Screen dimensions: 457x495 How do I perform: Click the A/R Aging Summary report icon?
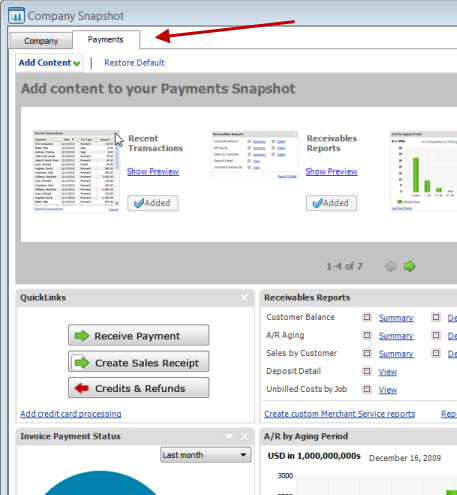pyautogui.click(x=367, y=335)
